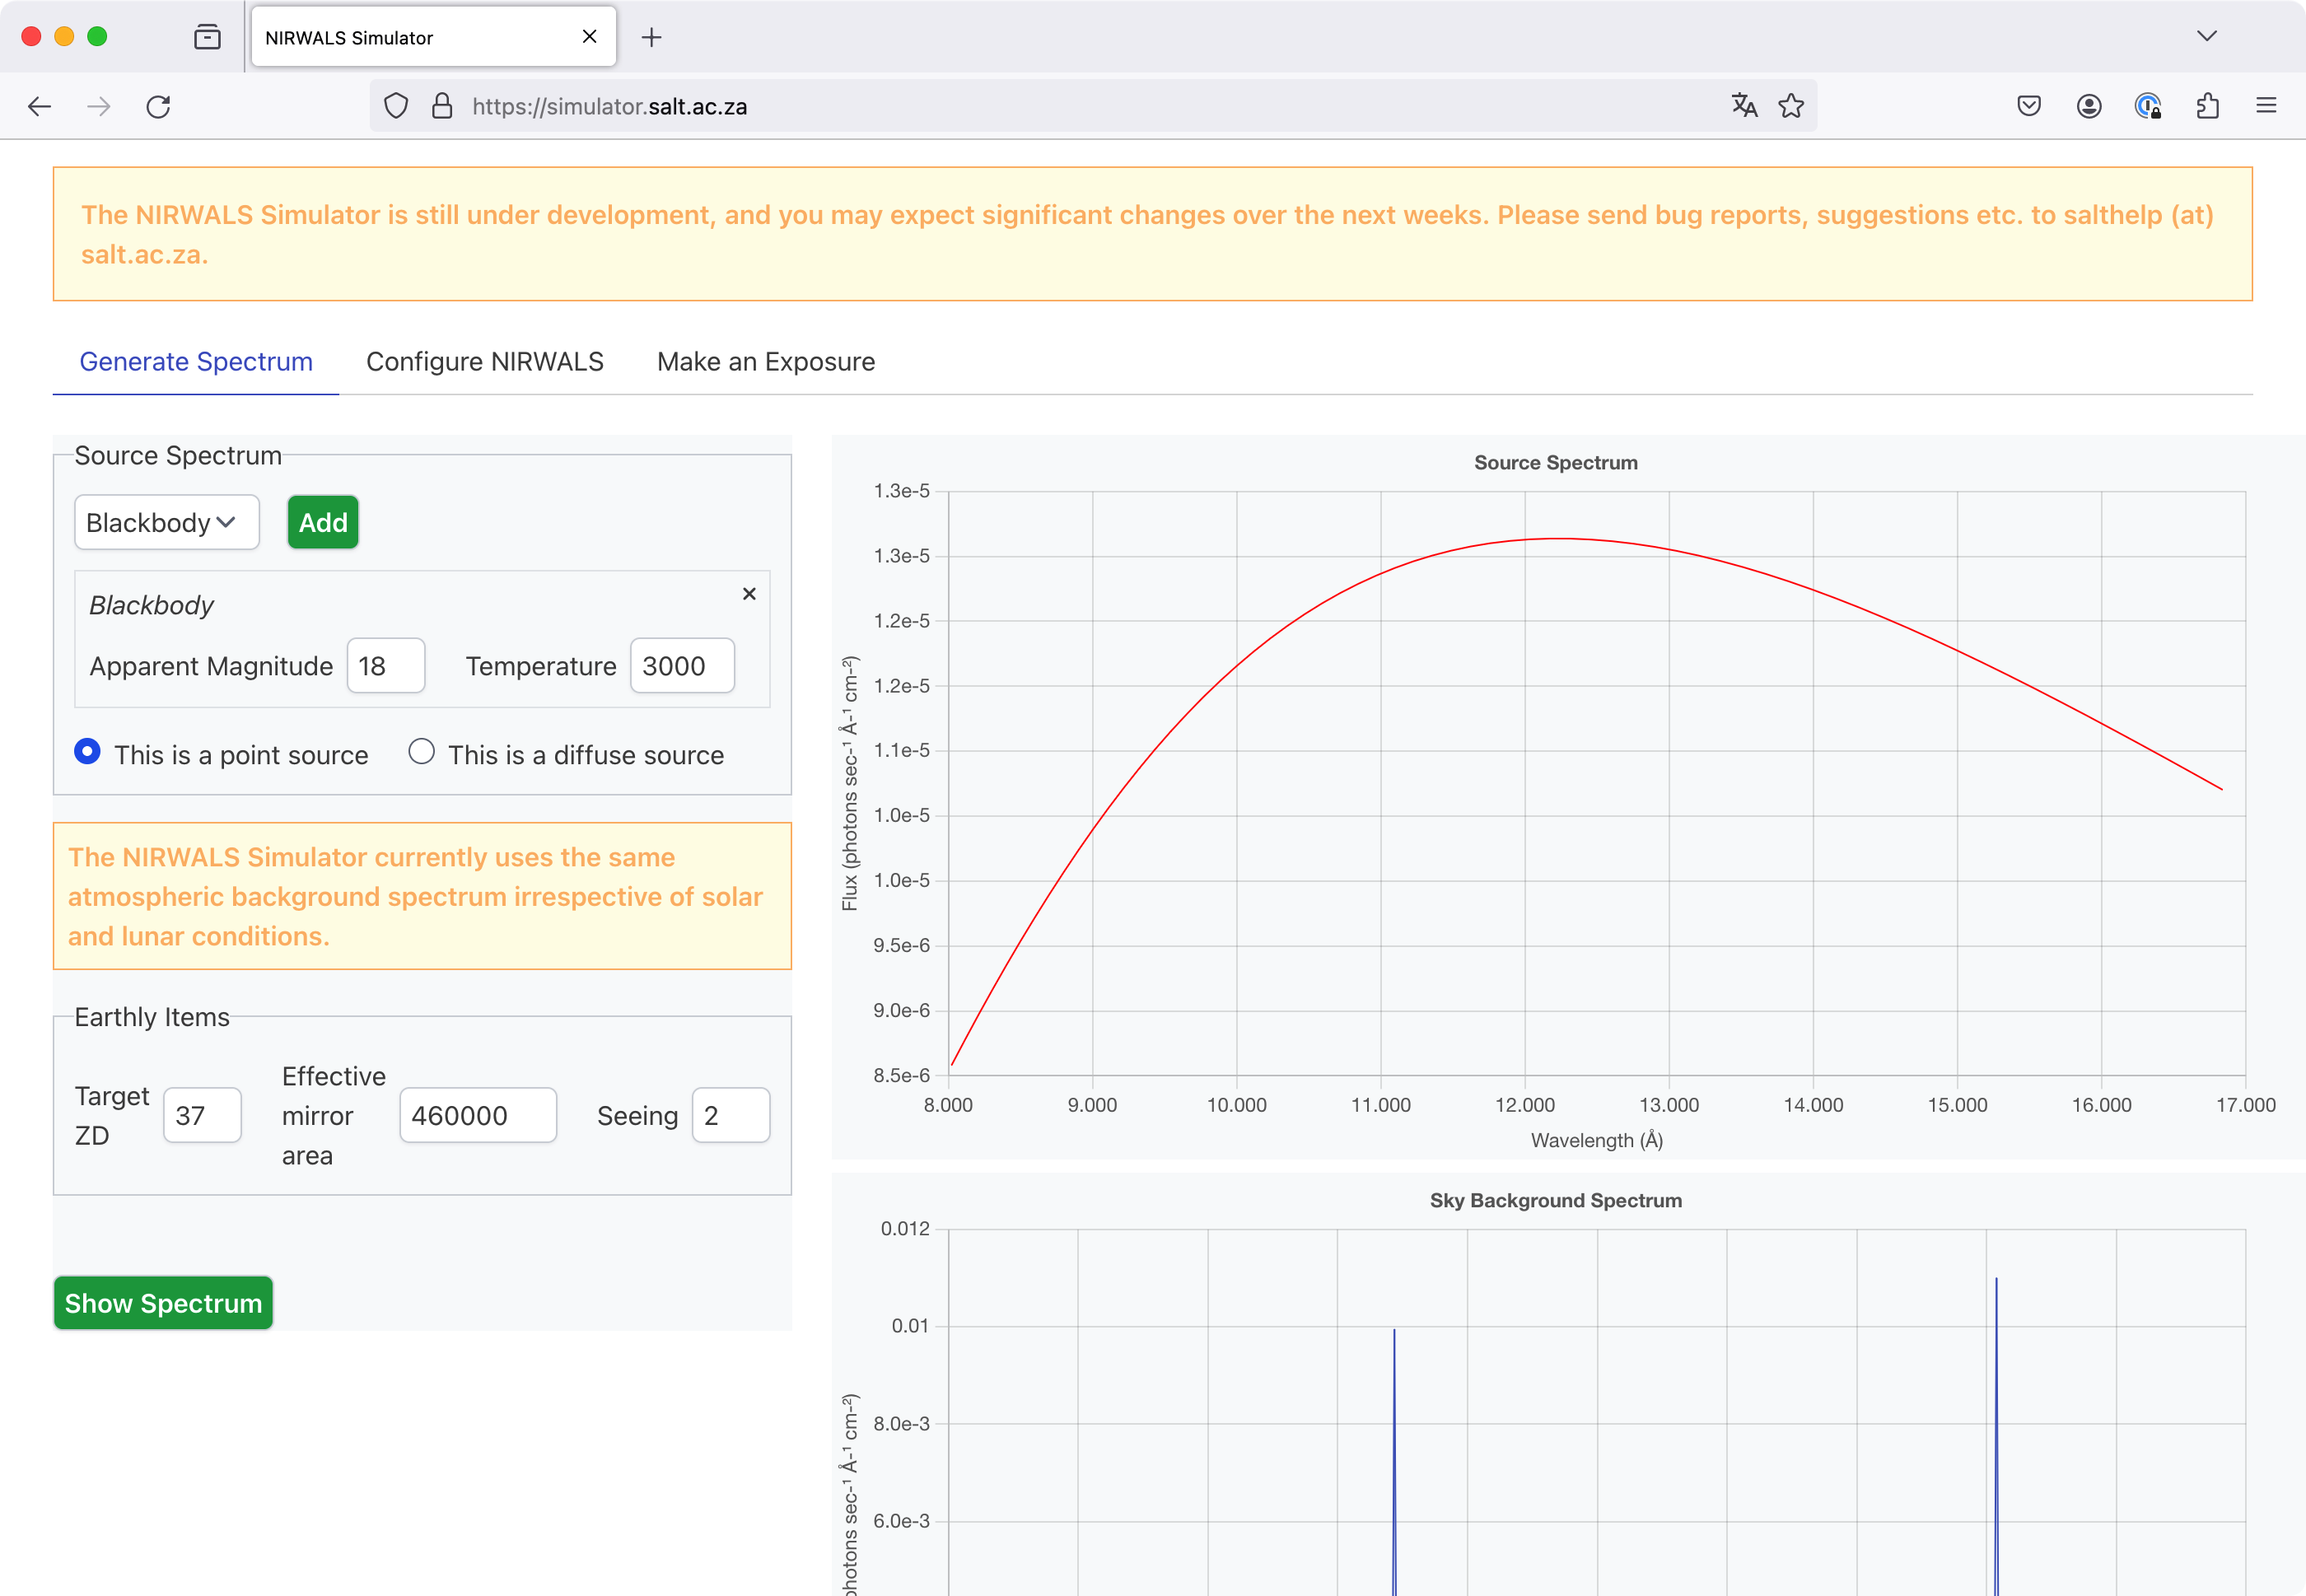2306x1596 pixels.
Task: Click the Temperature input field
Action: point(682,666)
